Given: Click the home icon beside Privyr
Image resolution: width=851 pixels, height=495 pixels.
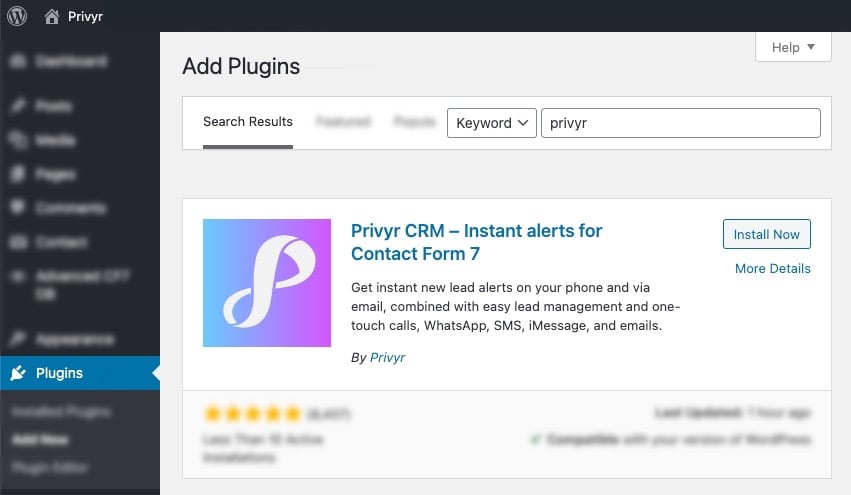Looking at the screenshot, I should click(51, 16).
